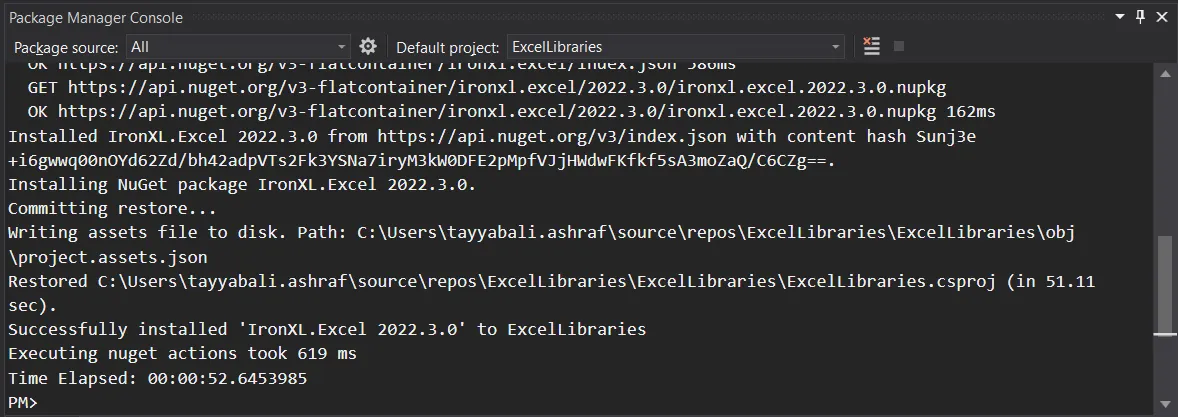
Task: Clear the console using the clear icon
Action: [871, 47]
